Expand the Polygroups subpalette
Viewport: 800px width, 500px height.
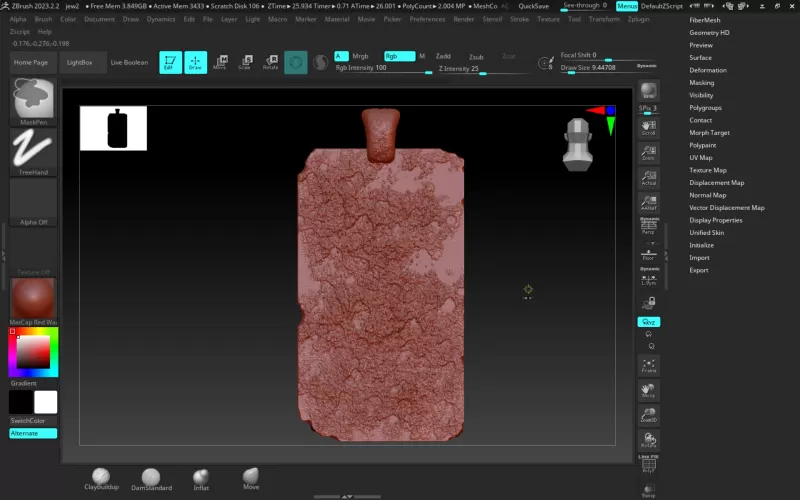(705, 107)
